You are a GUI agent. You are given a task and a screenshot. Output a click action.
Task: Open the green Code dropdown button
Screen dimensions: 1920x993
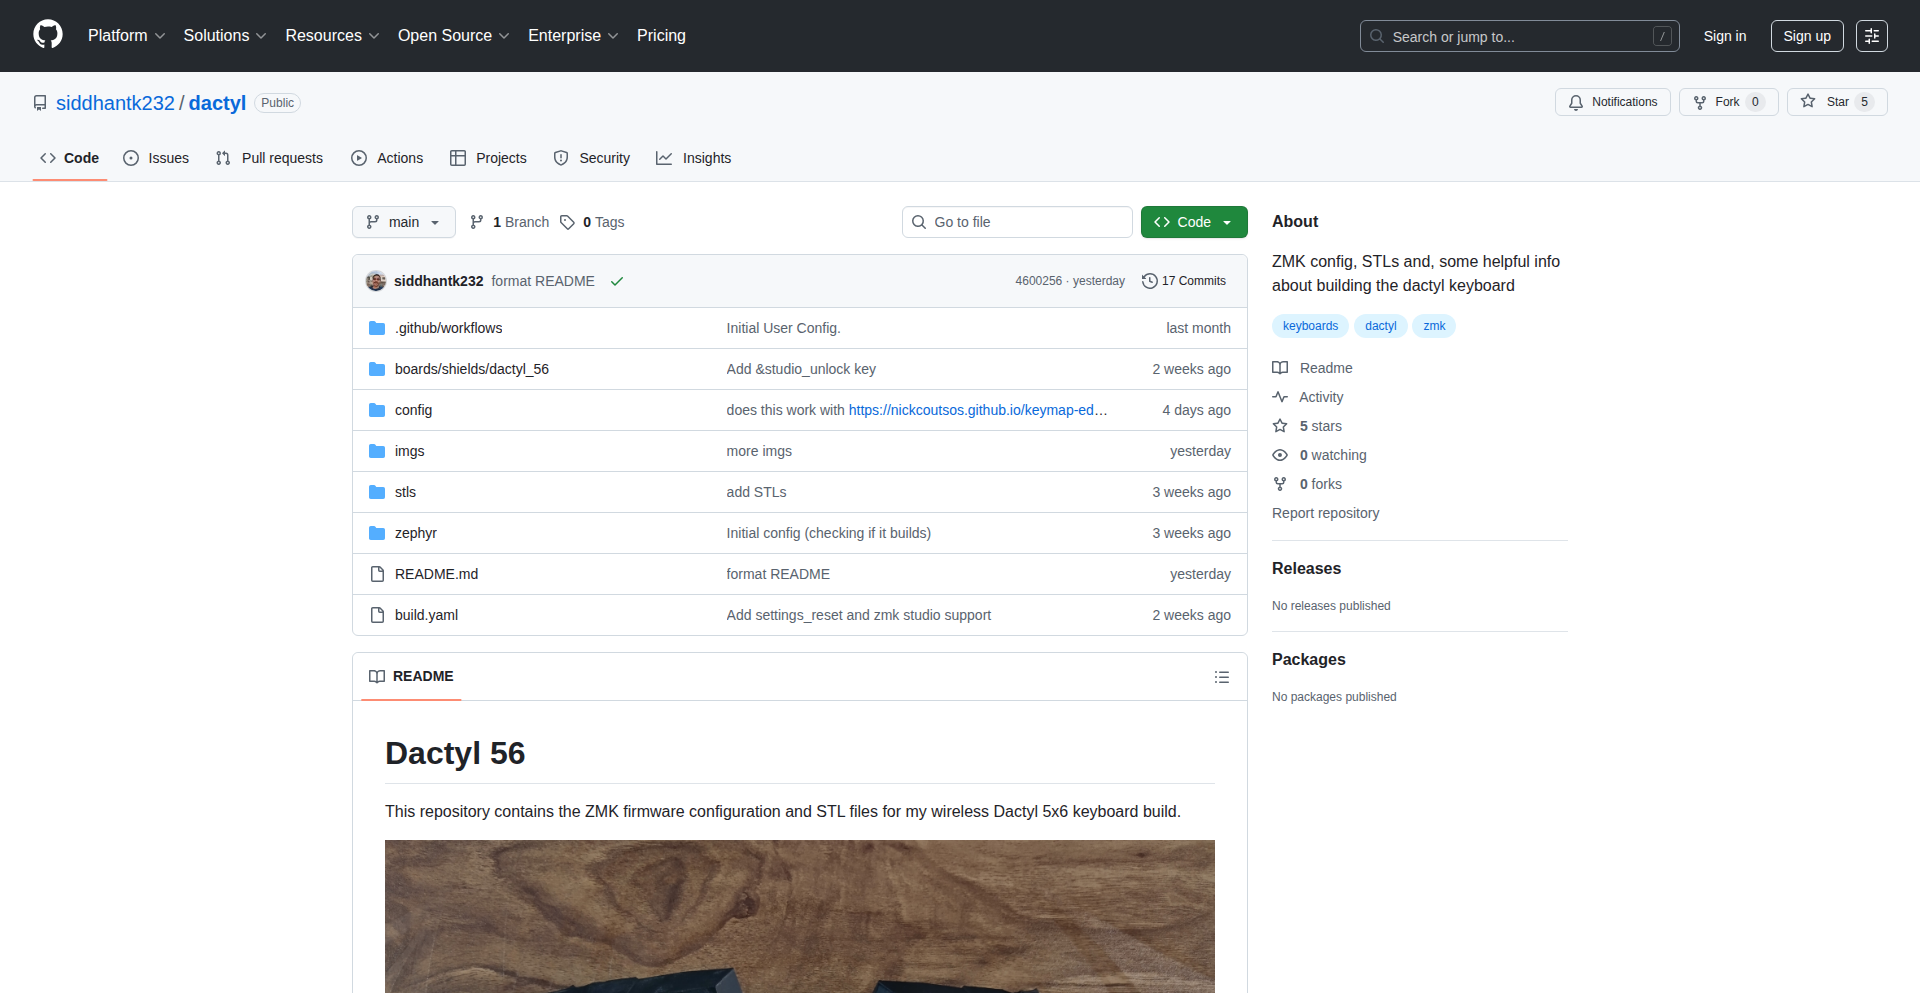pos(1194,222)
